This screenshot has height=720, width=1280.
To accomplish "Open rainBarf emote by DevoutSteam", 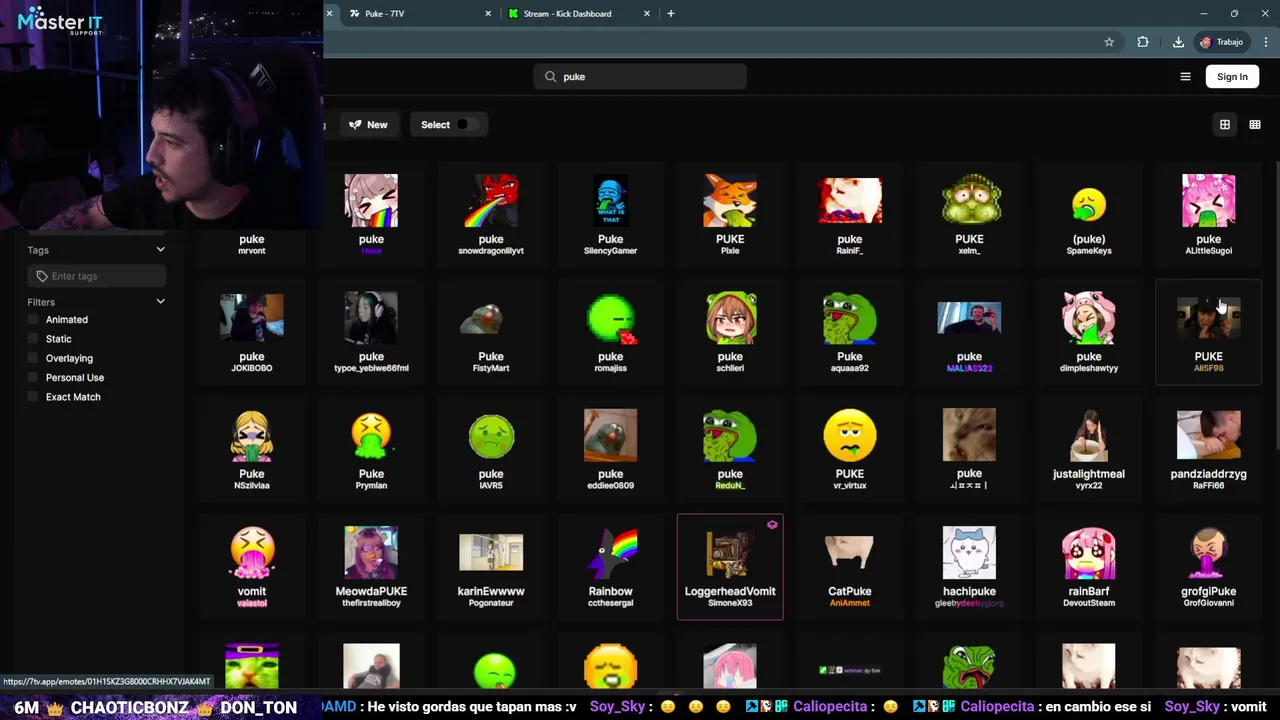I will [x=1089, y=567].
